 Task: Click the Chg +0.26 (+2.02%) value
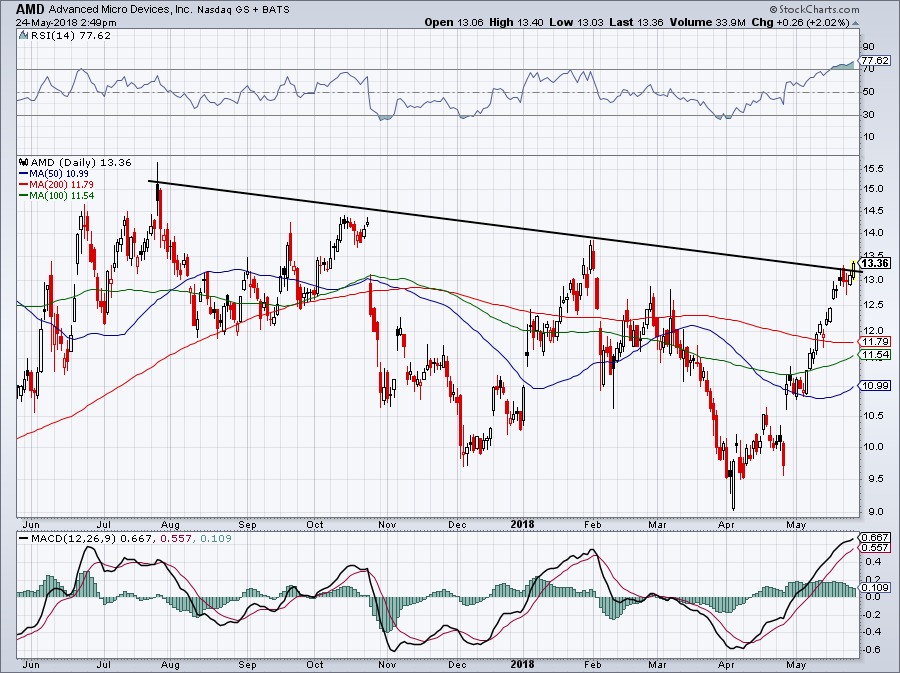click(800, 22)
